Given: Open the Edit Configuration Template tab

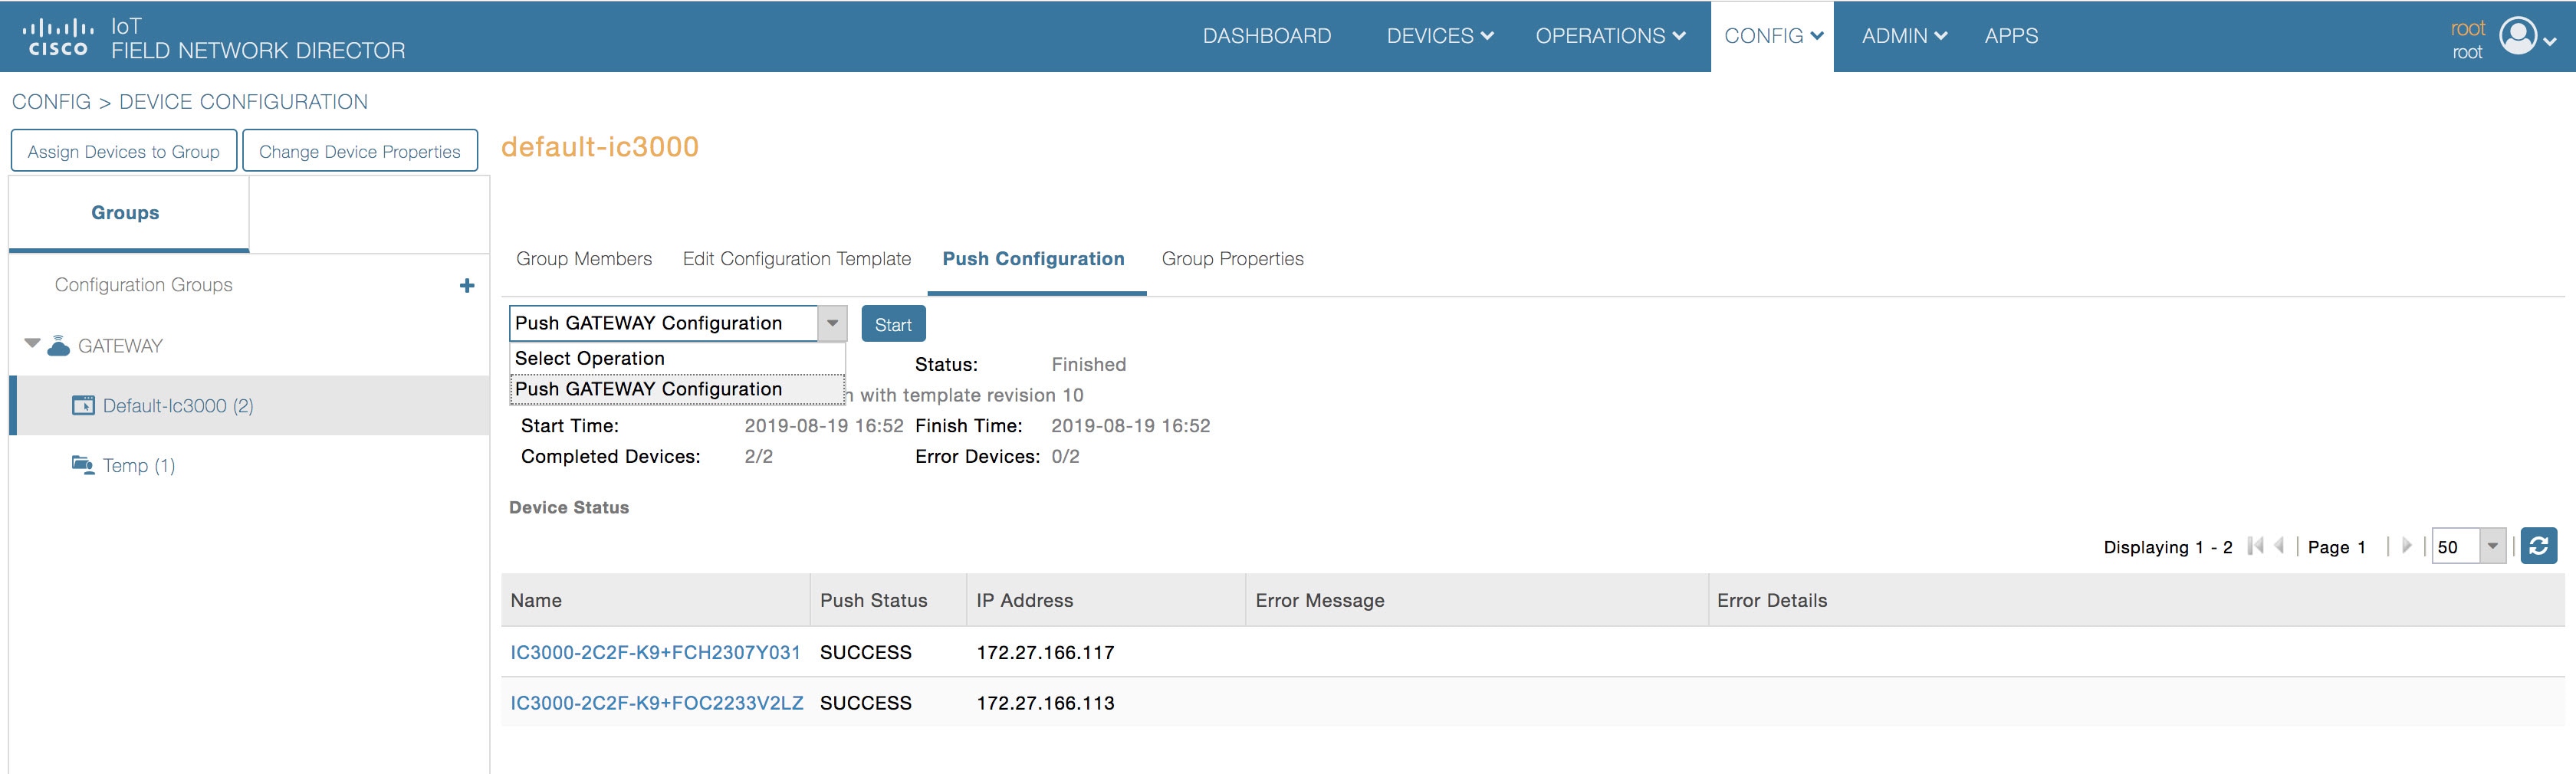Looking at the screenshot, I should click(x=796, y=258).
